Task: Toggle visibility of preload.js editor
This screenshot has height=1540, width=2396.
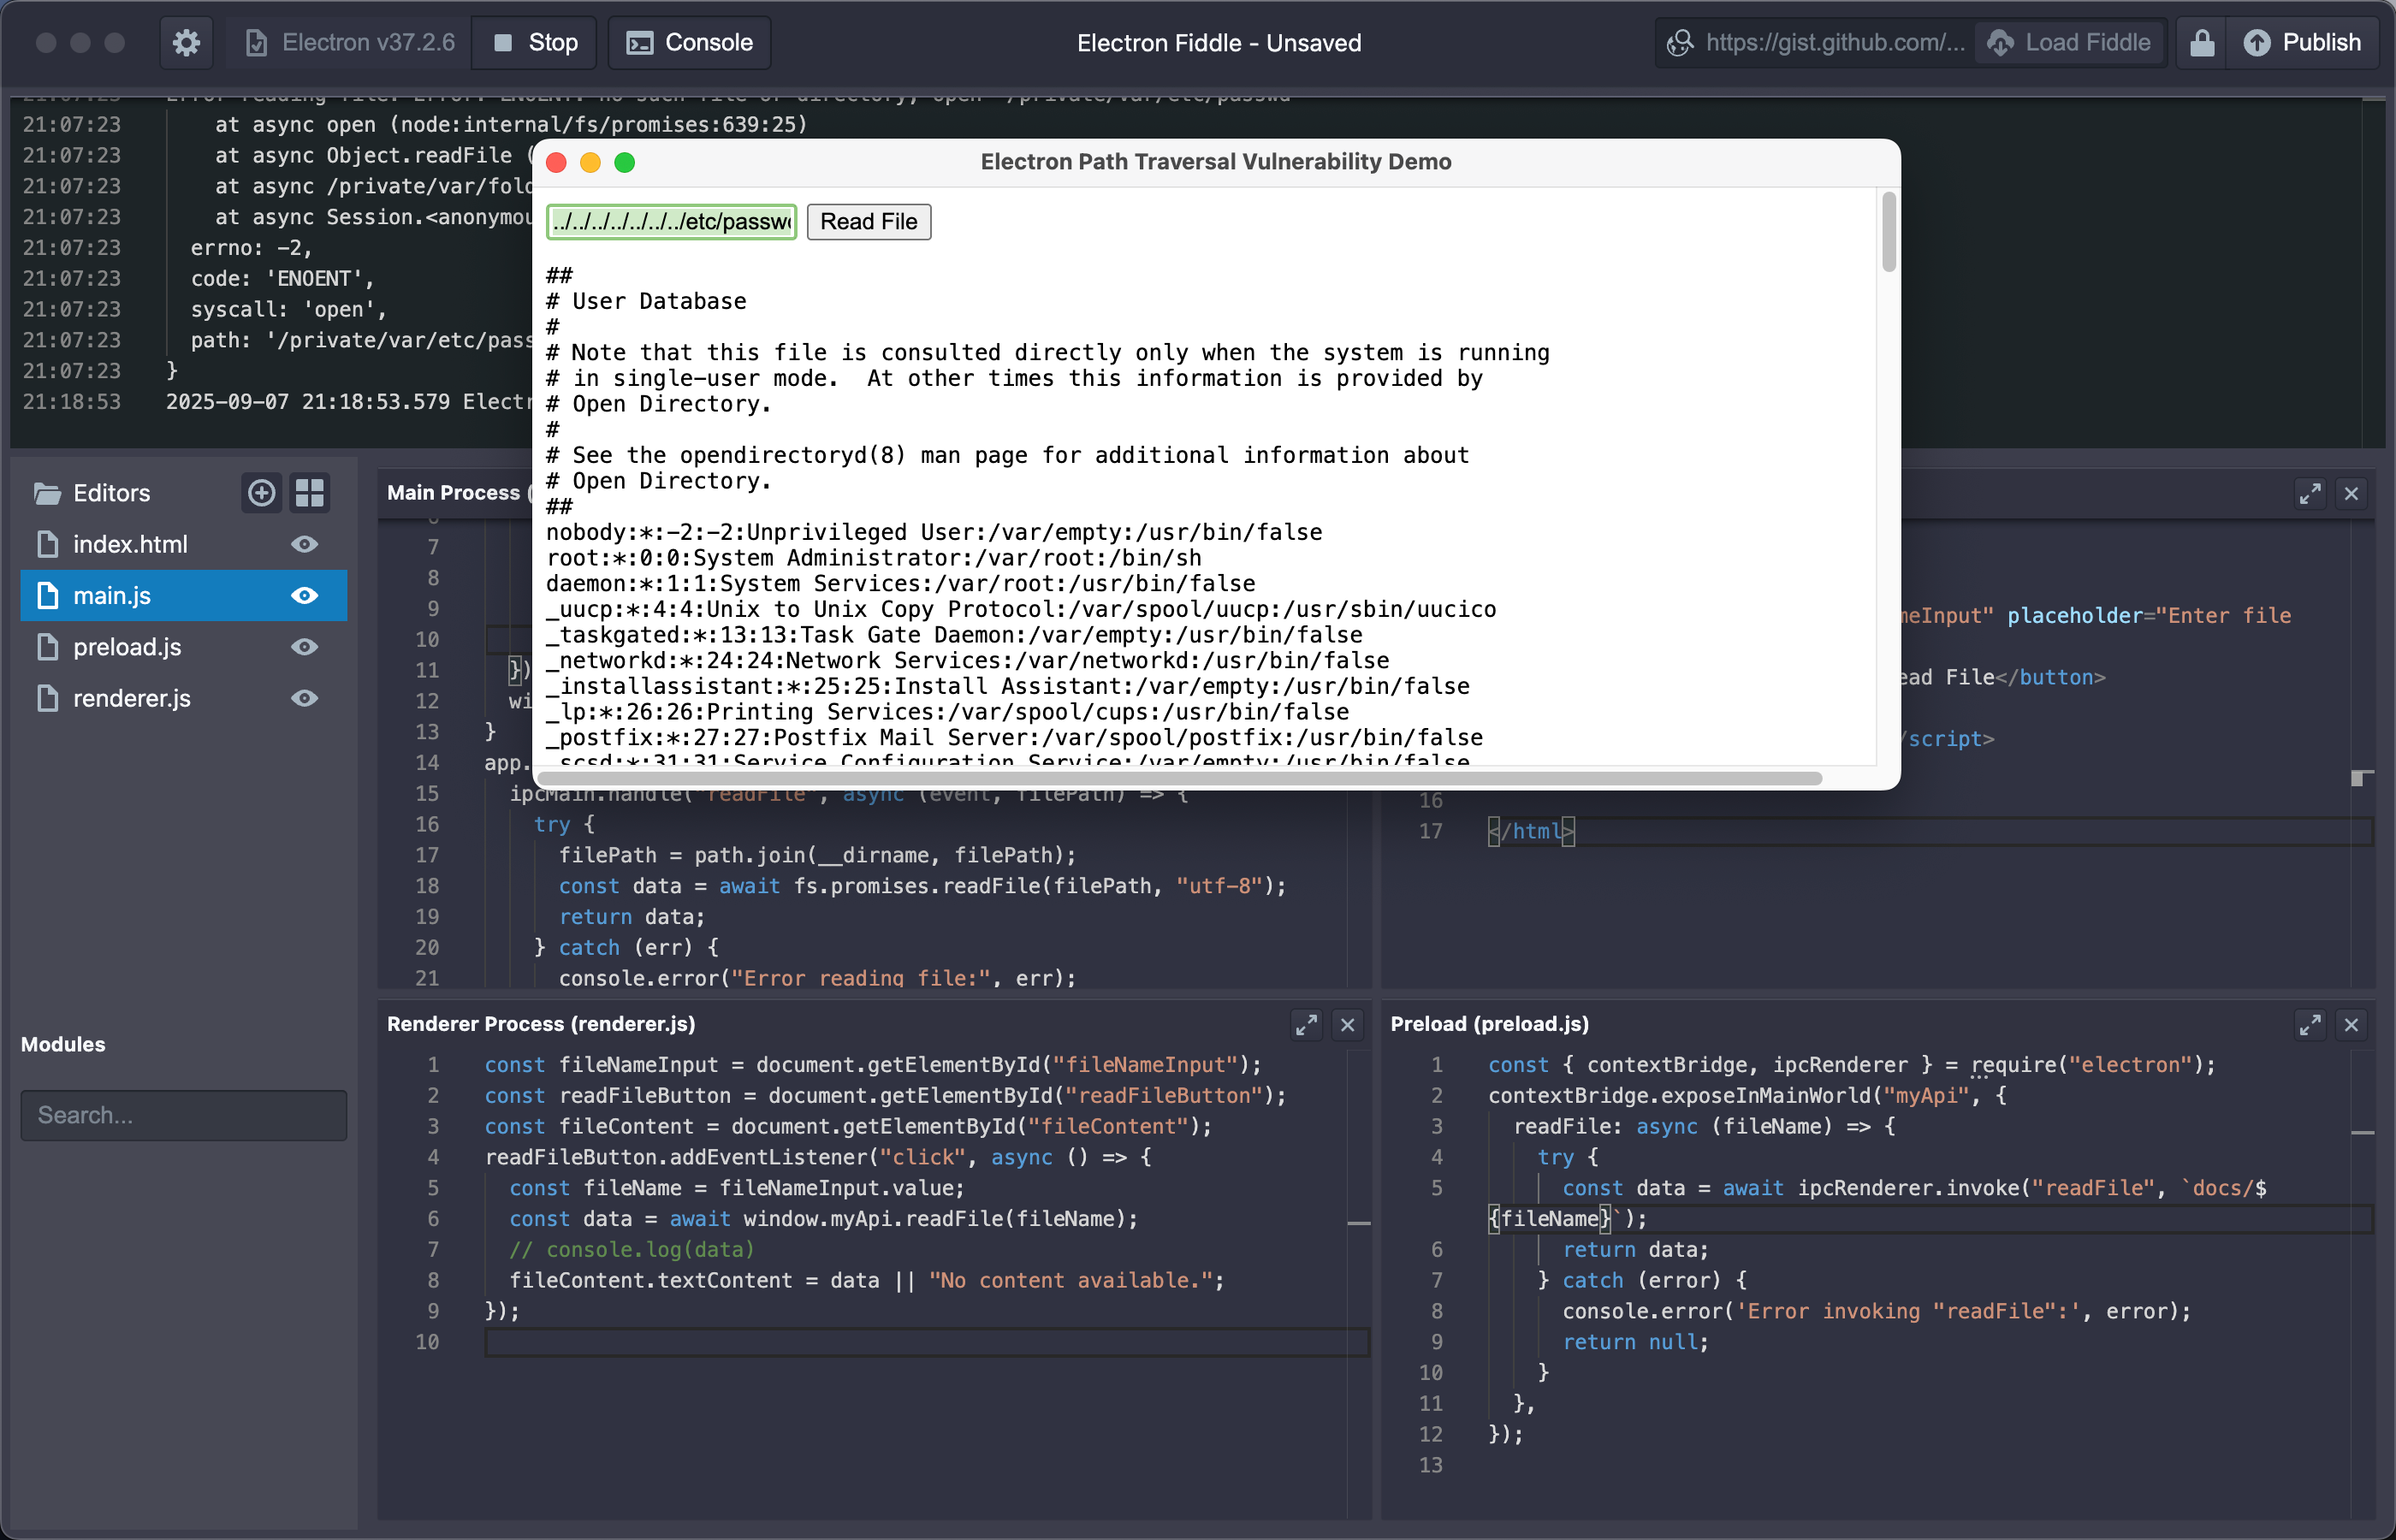Action: coord(305,647)
